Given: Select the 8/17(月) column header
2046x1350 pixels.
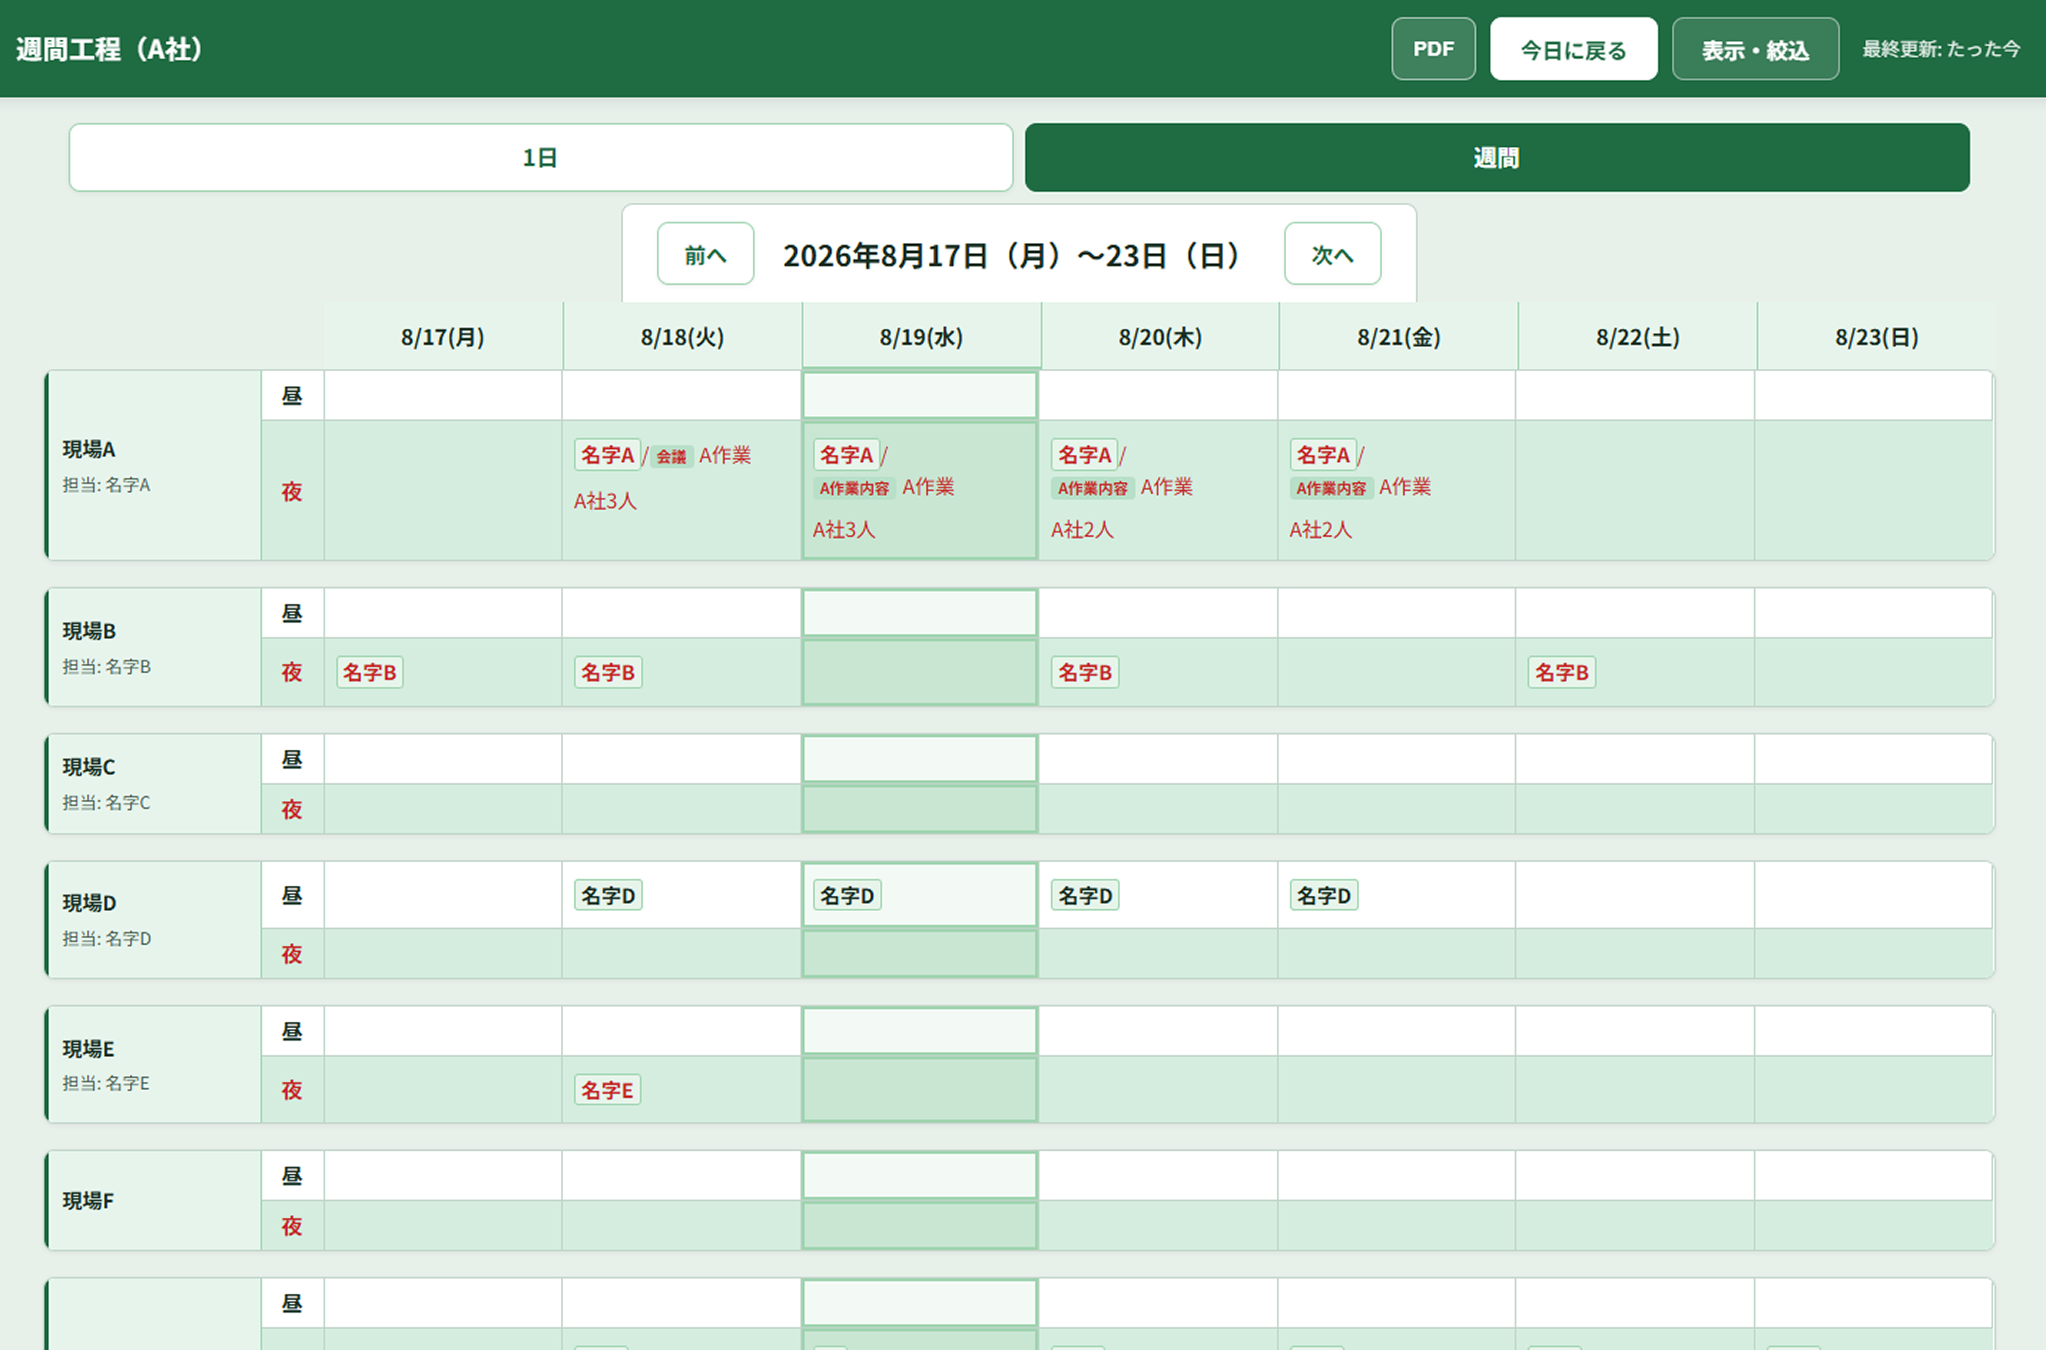Looking at the screenshot, I should pyautogui.click(x=443, y=337).
